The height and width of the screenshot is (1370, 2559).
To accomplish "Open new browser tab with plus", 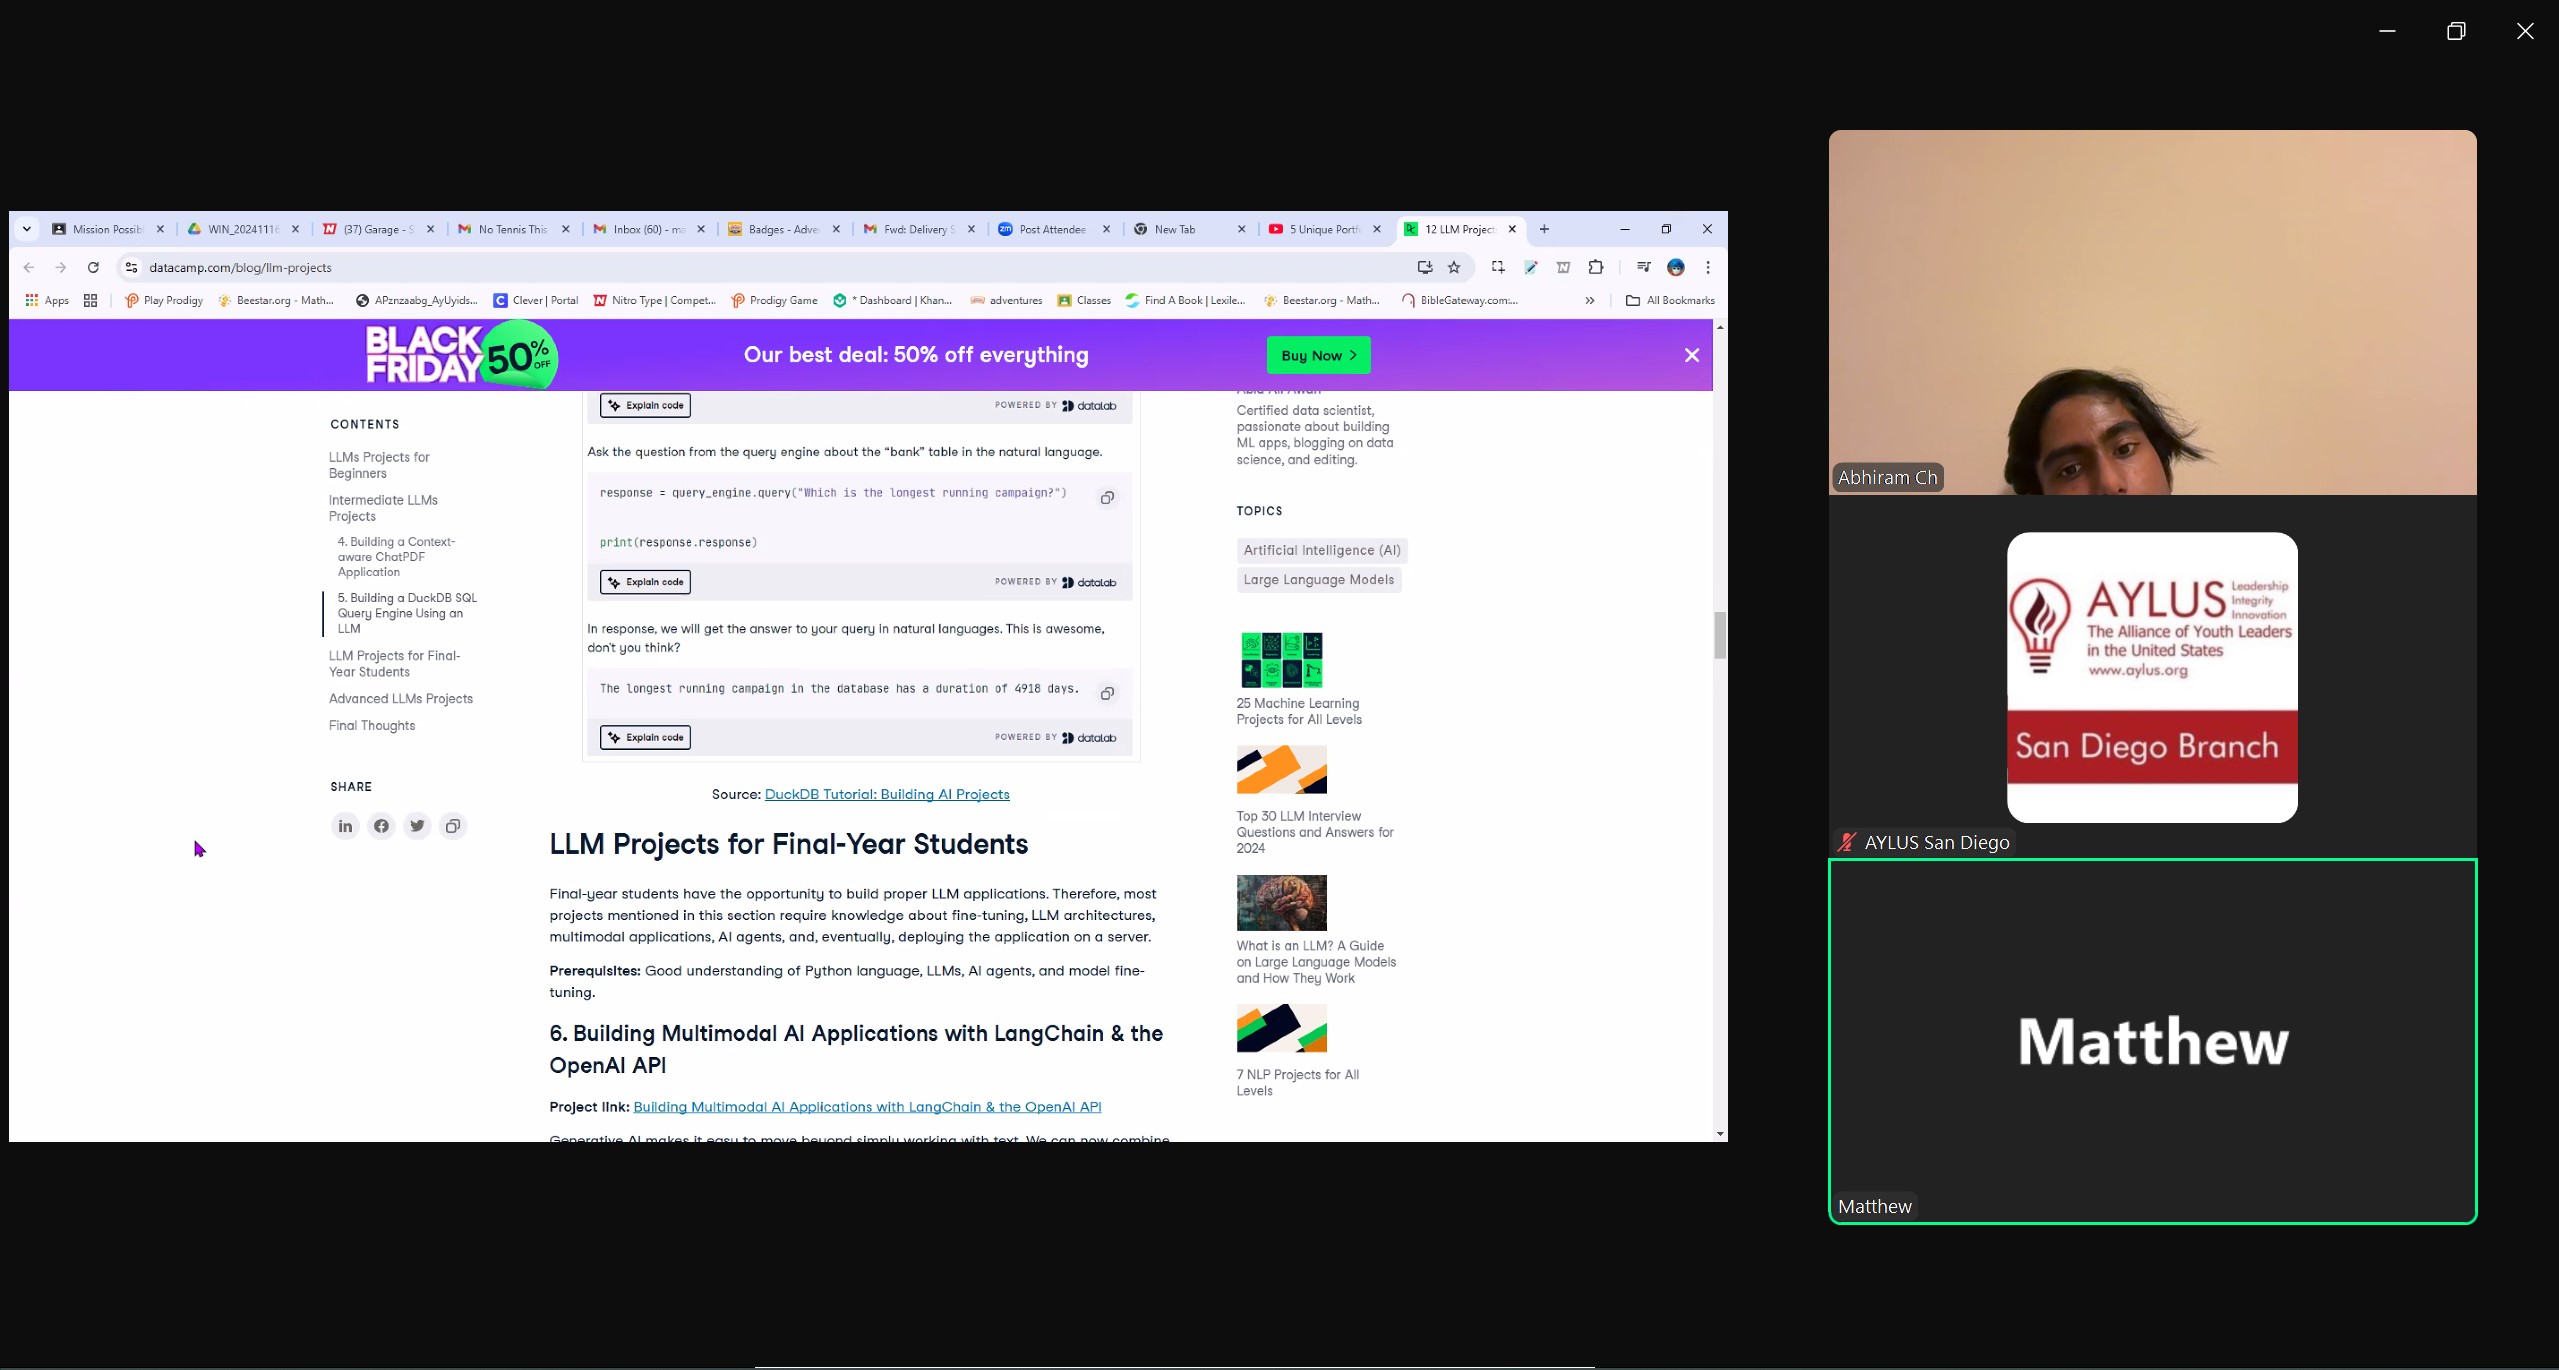I will [x=1544, y=229].
